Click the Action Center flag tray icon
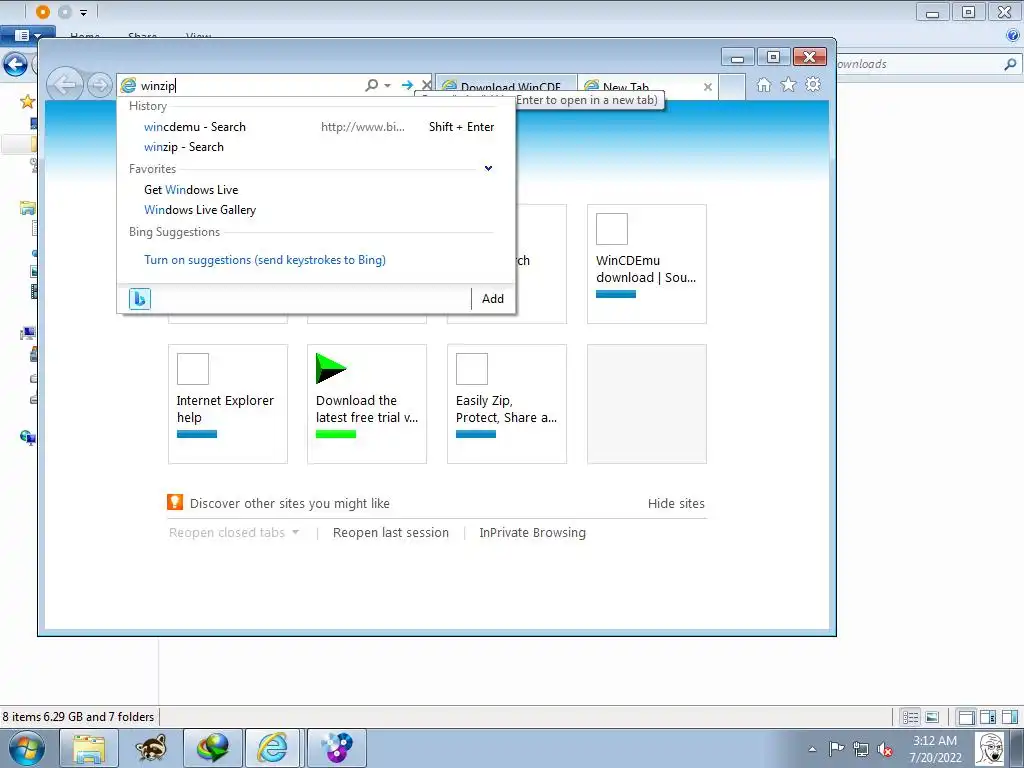Image resolution: width=1024 pixels, height=768 pixels. tap(836, 749)
